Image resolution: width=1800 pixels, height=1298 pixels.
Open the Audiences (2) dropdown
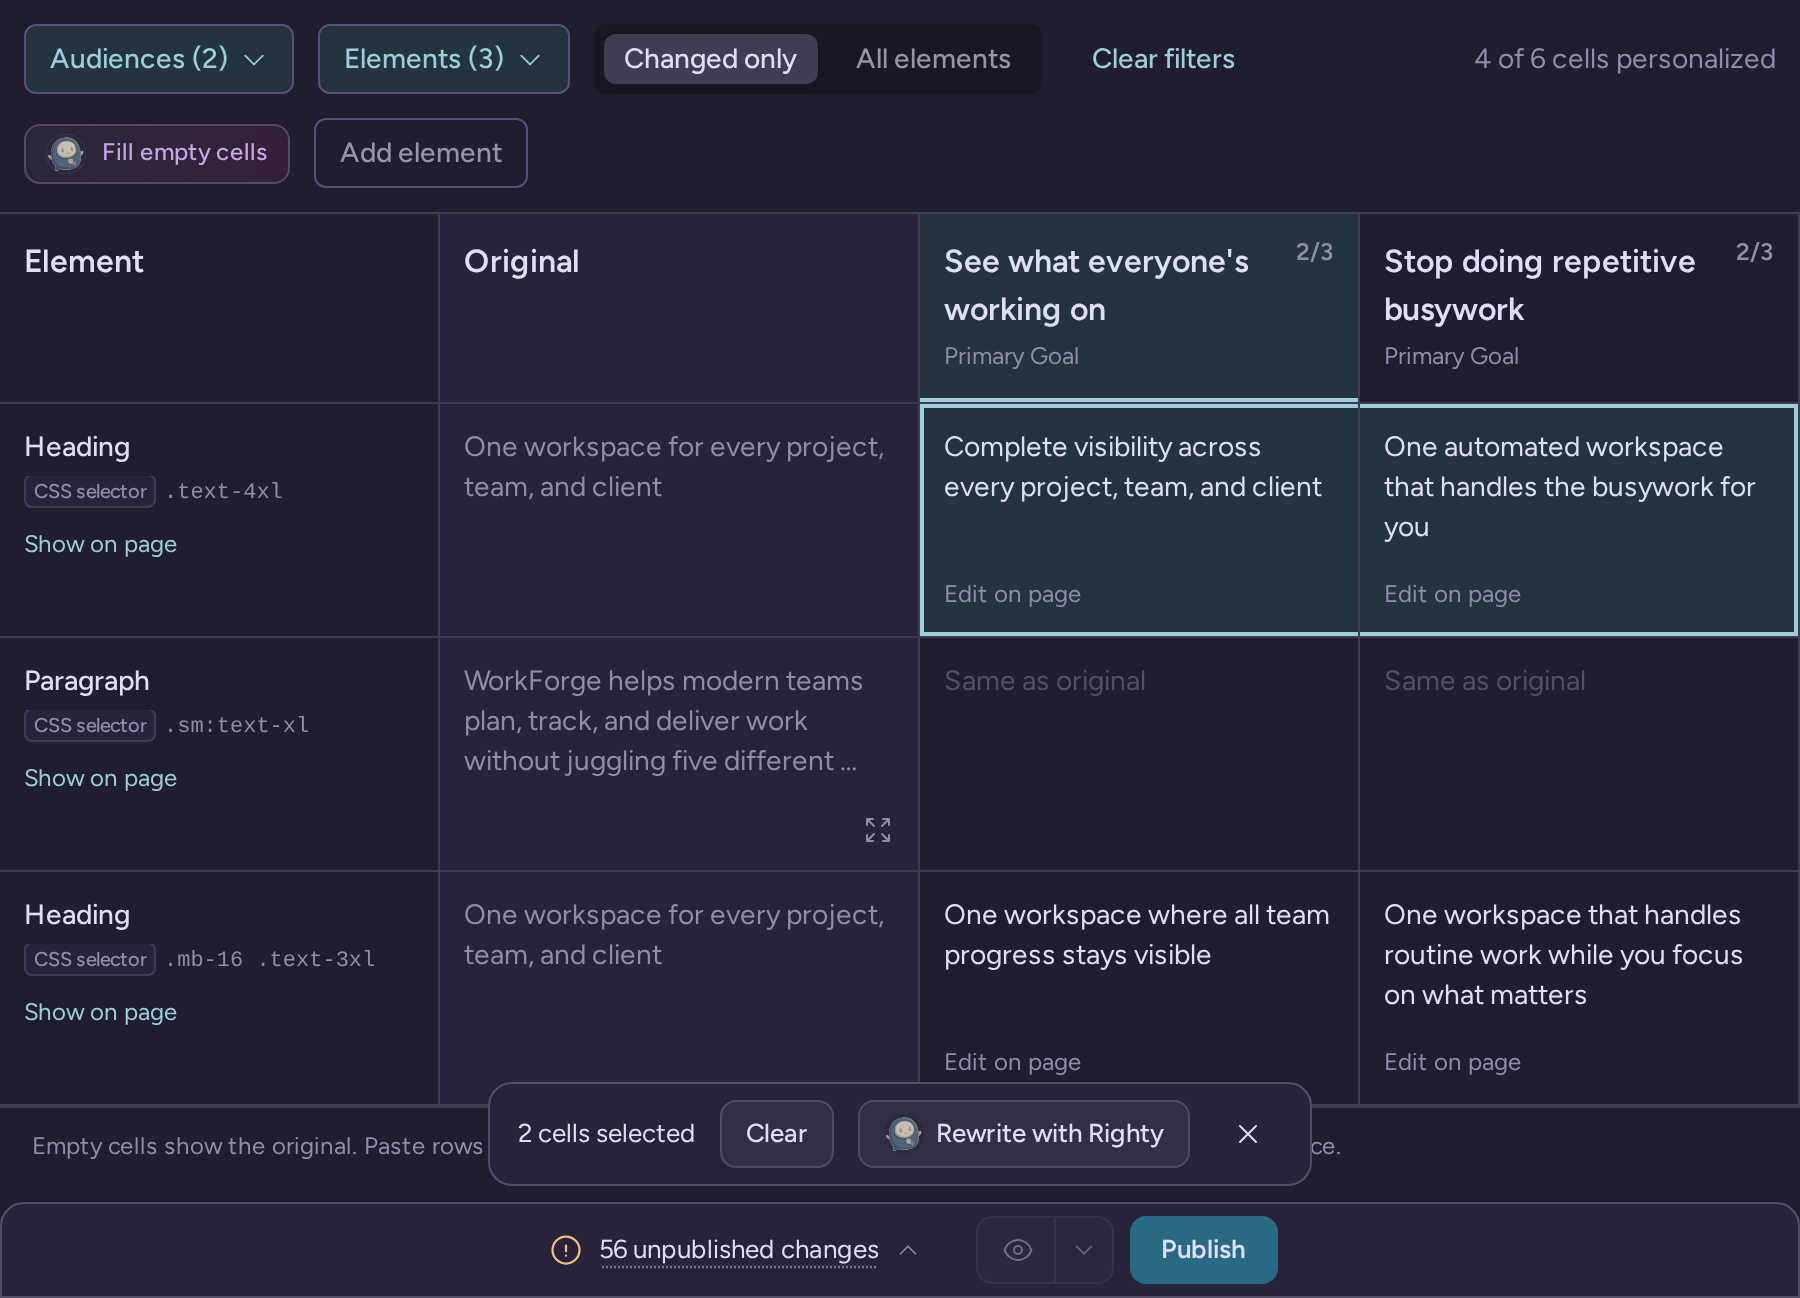point(159,59)
